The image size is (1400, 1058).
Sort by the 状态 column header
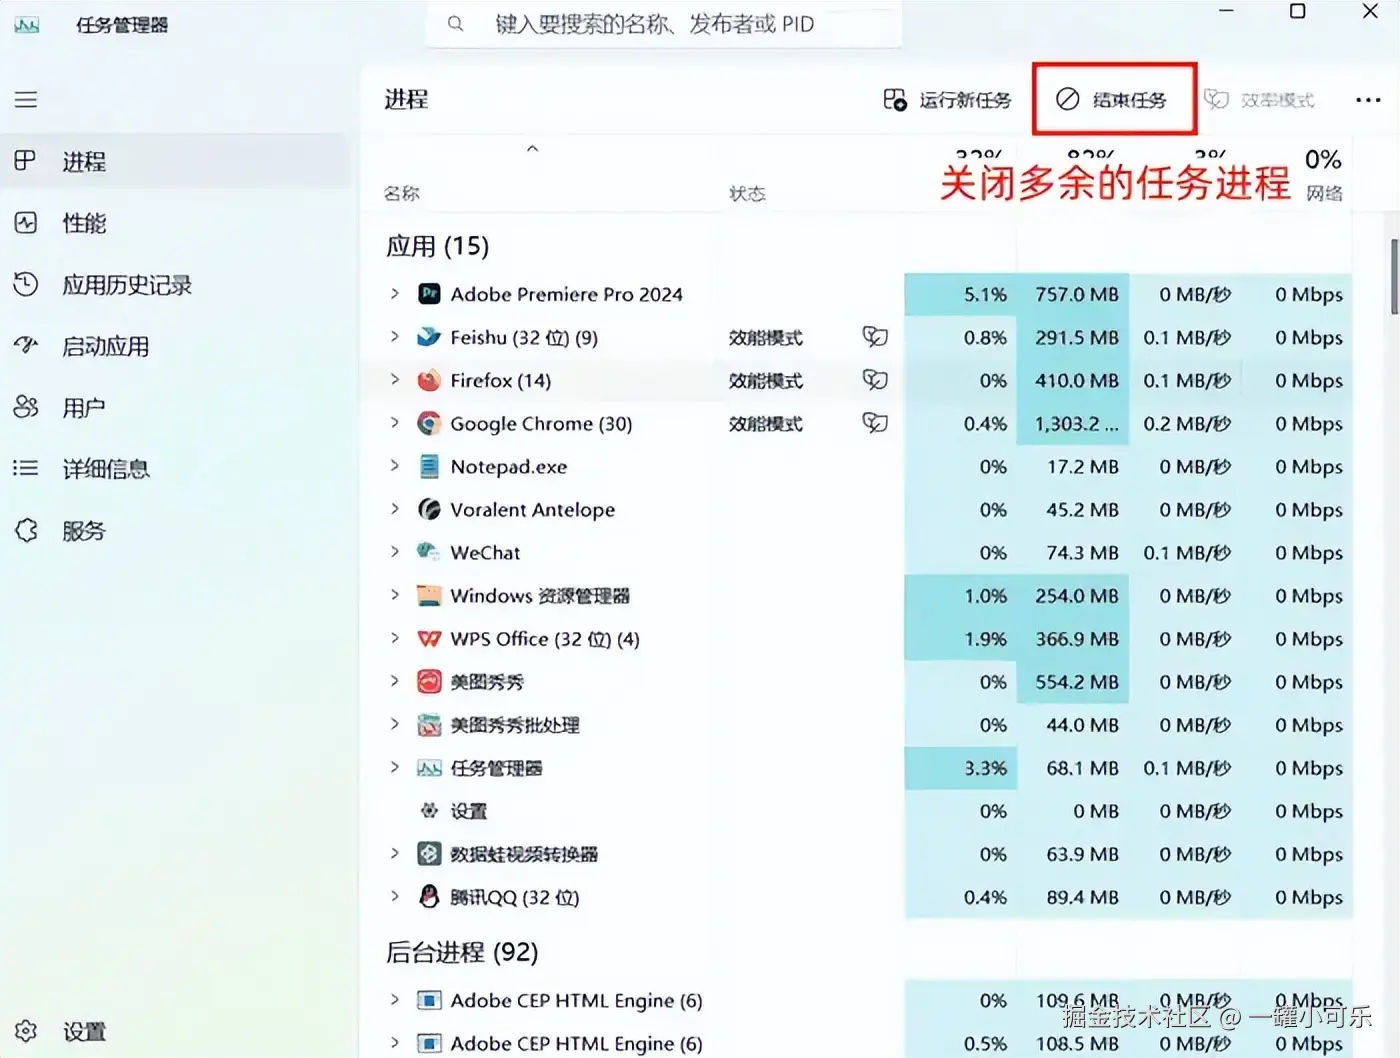[747, 193]
